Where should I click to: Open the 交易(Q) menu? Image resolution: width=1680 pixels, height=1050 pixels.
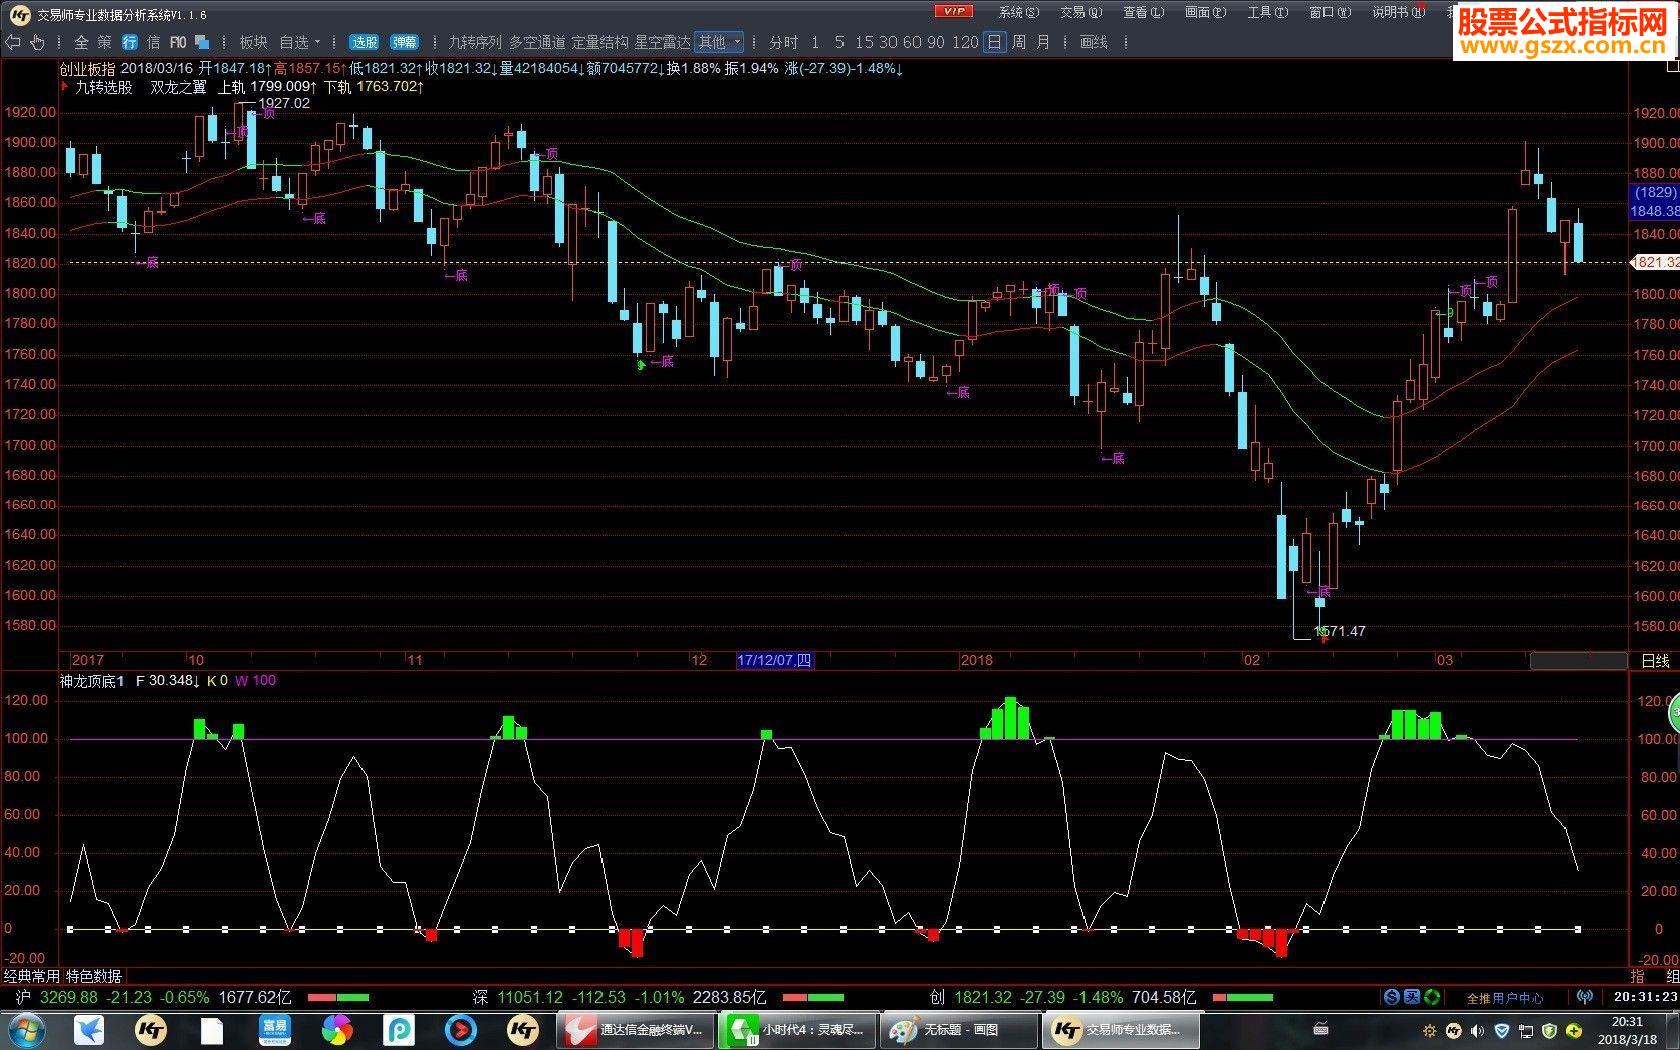tap(1081, 12)
